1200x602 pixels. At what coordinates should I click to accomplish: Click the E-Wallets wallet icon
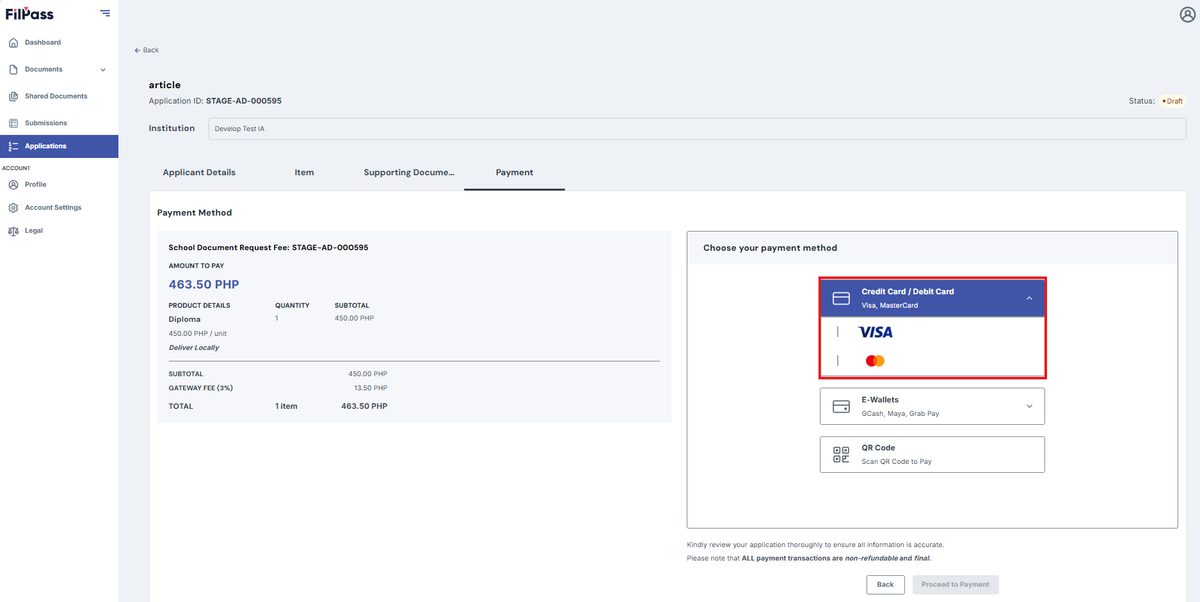point(841,406)
